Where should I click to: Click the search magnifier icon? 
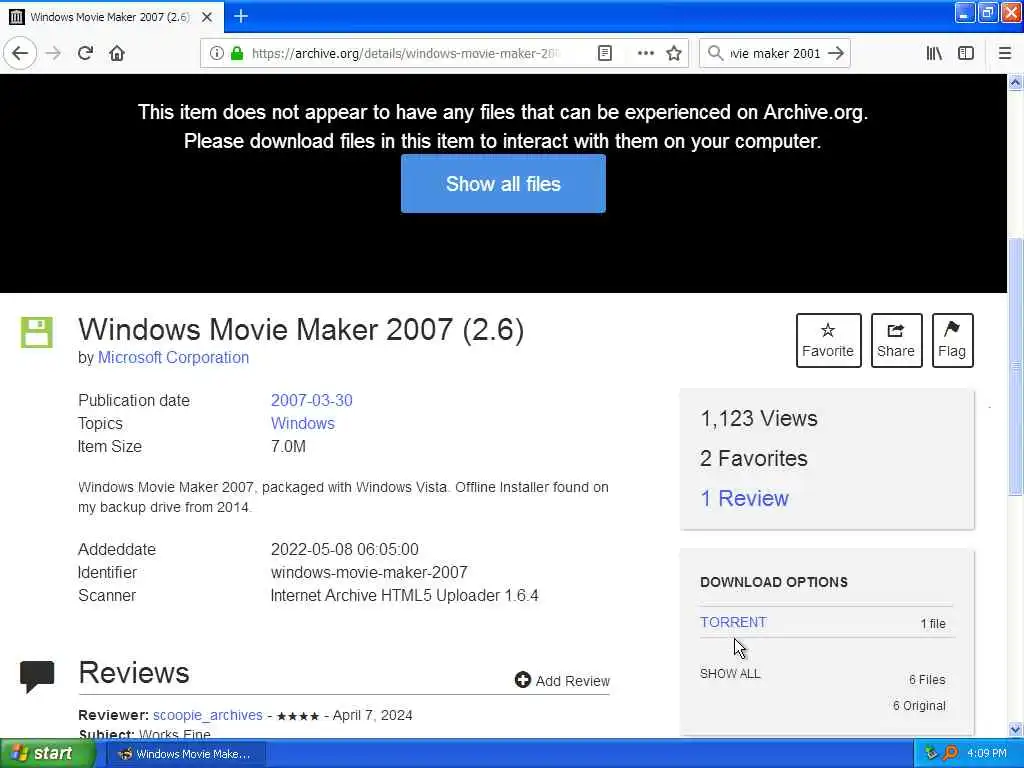coord(715,54)
